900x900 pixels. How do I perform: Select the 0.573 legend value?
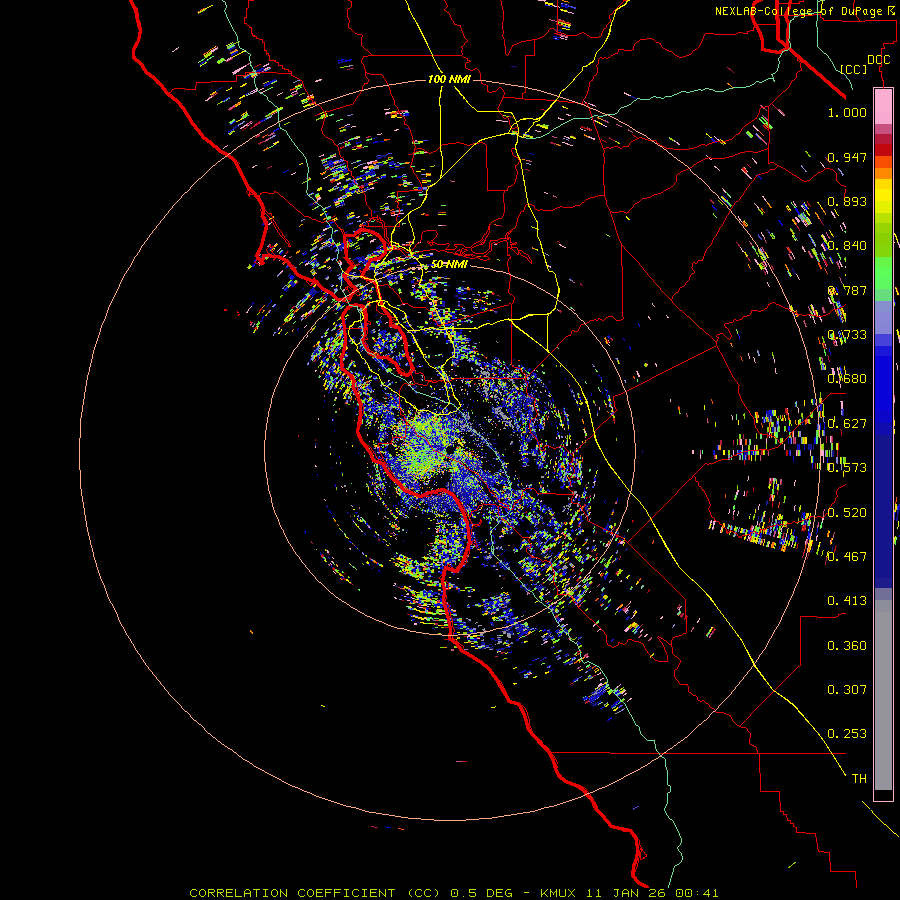click(x=847, y=468)
